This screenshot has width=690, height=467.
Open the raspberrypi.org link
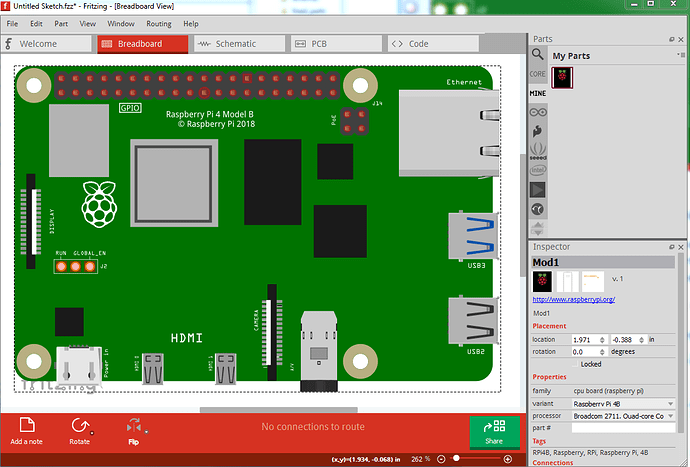click(574, 299)
